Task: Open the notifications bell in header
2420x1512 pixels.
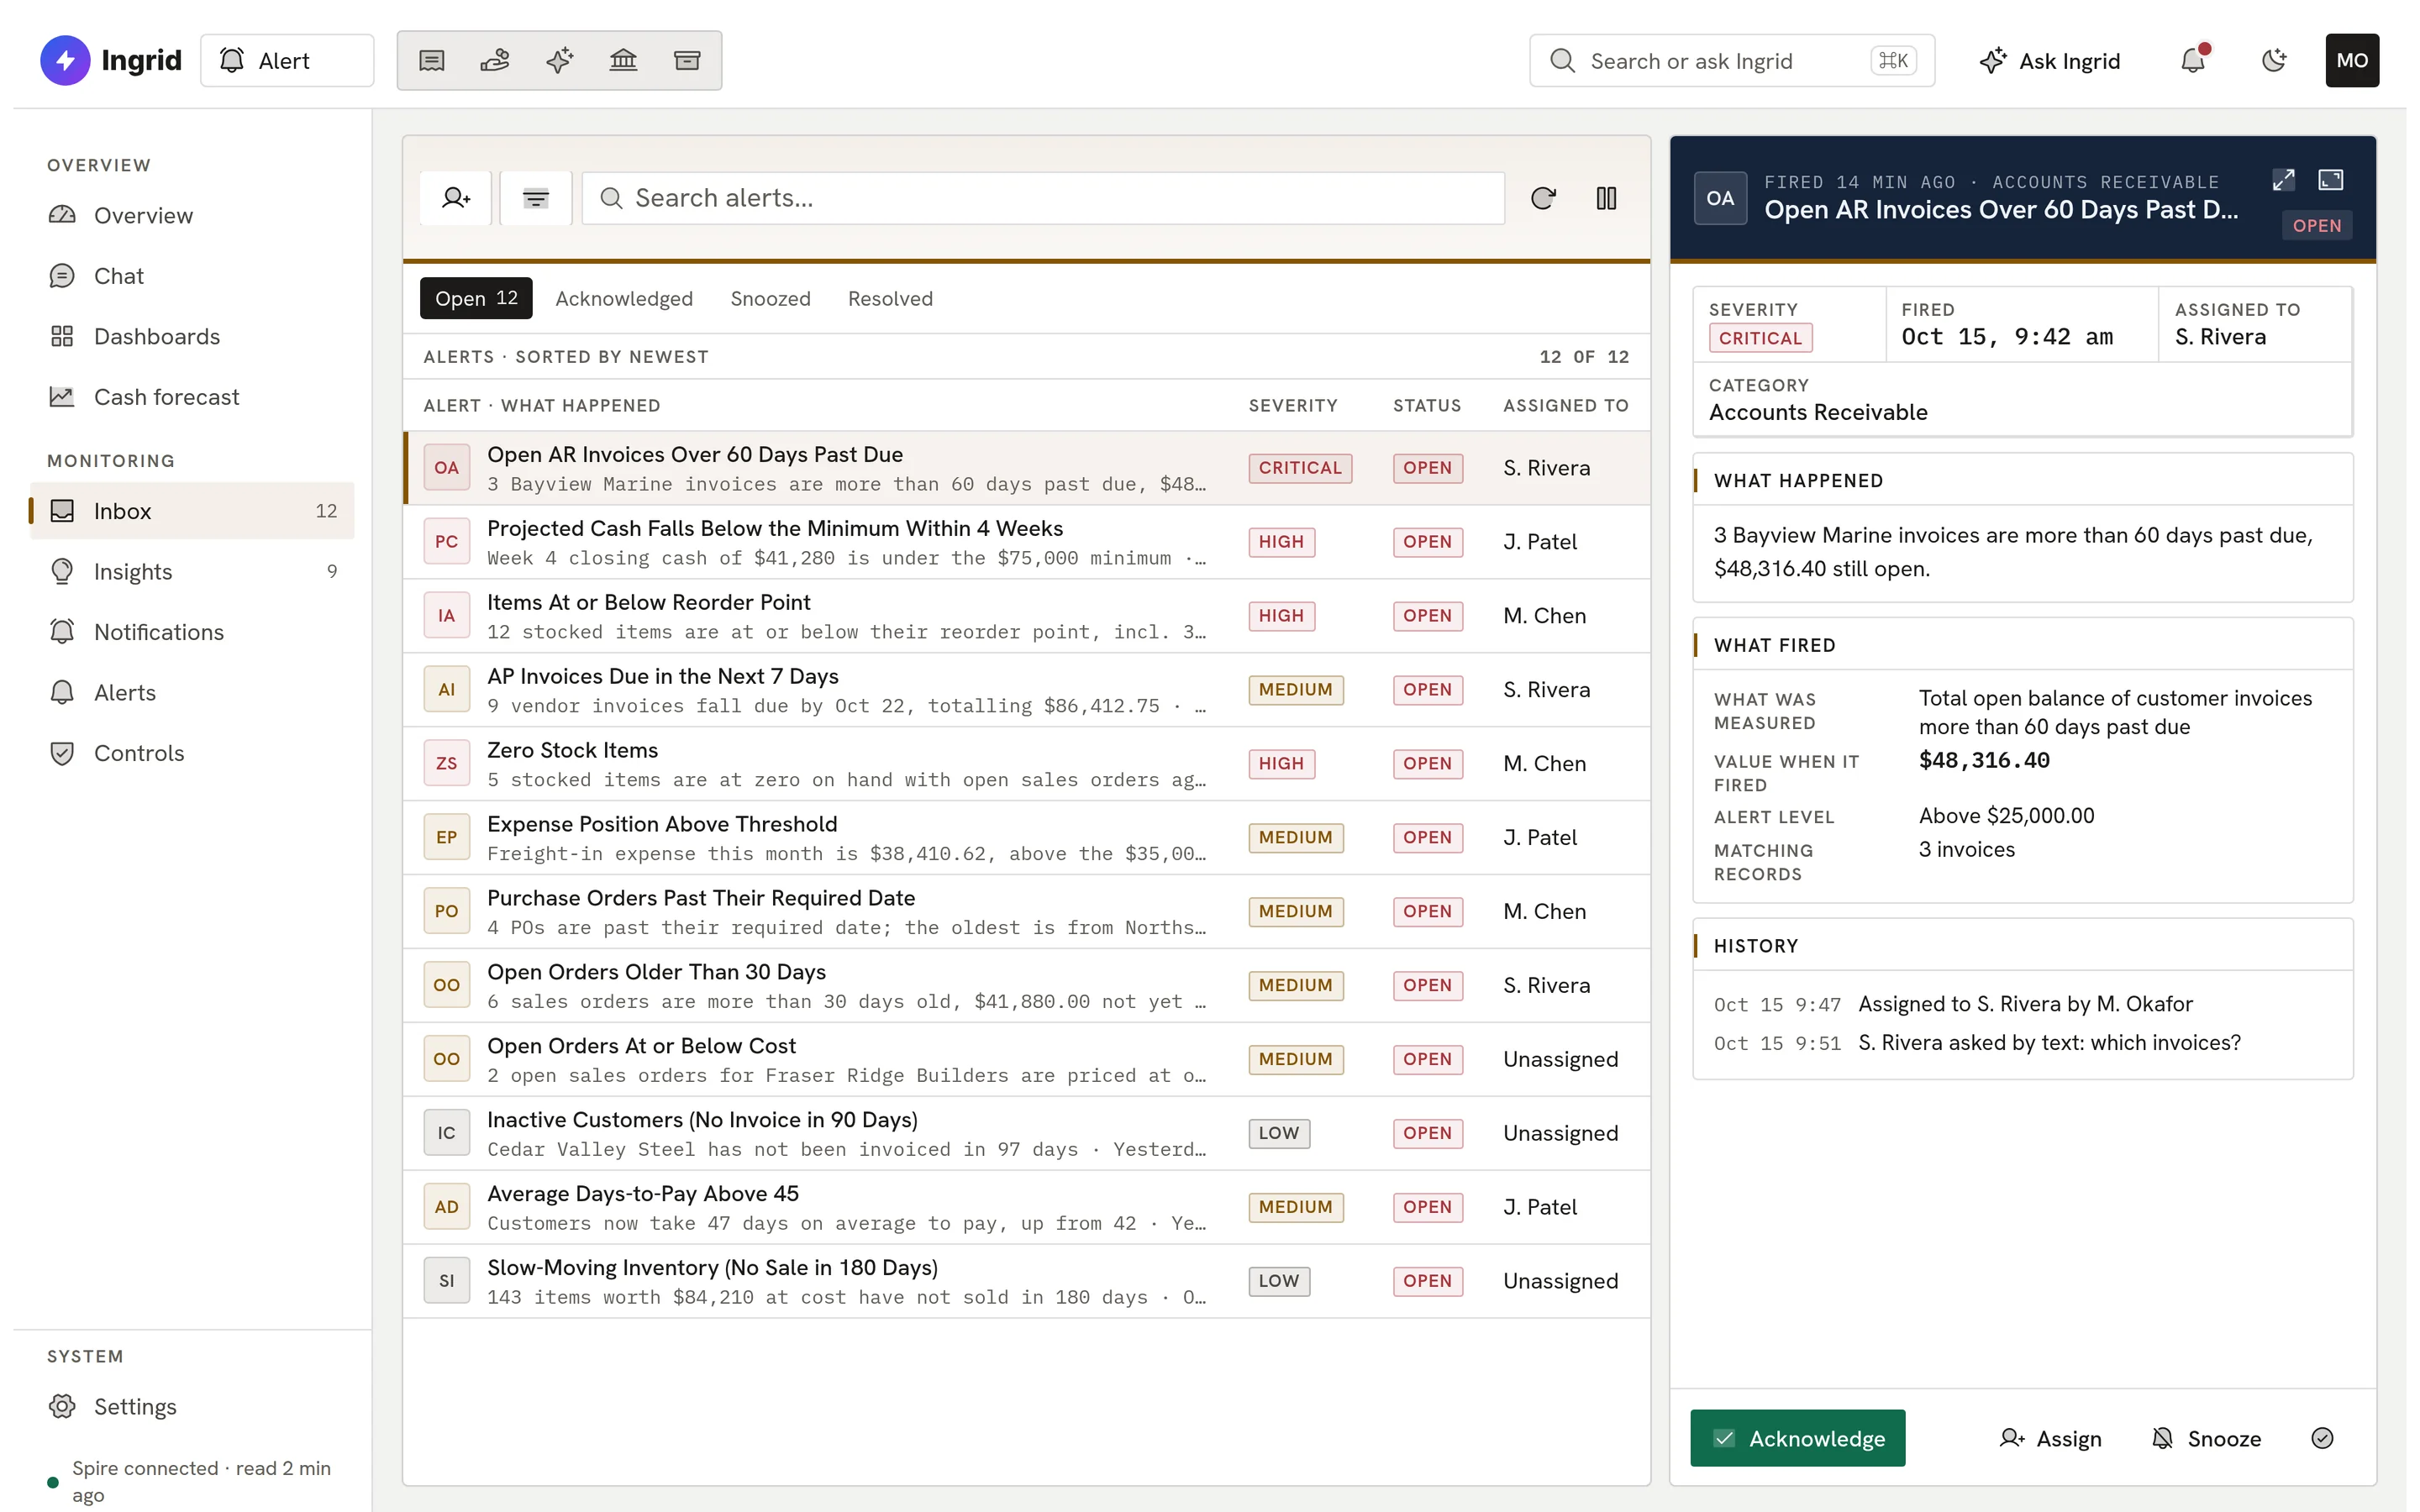Action: point(2193,61)
